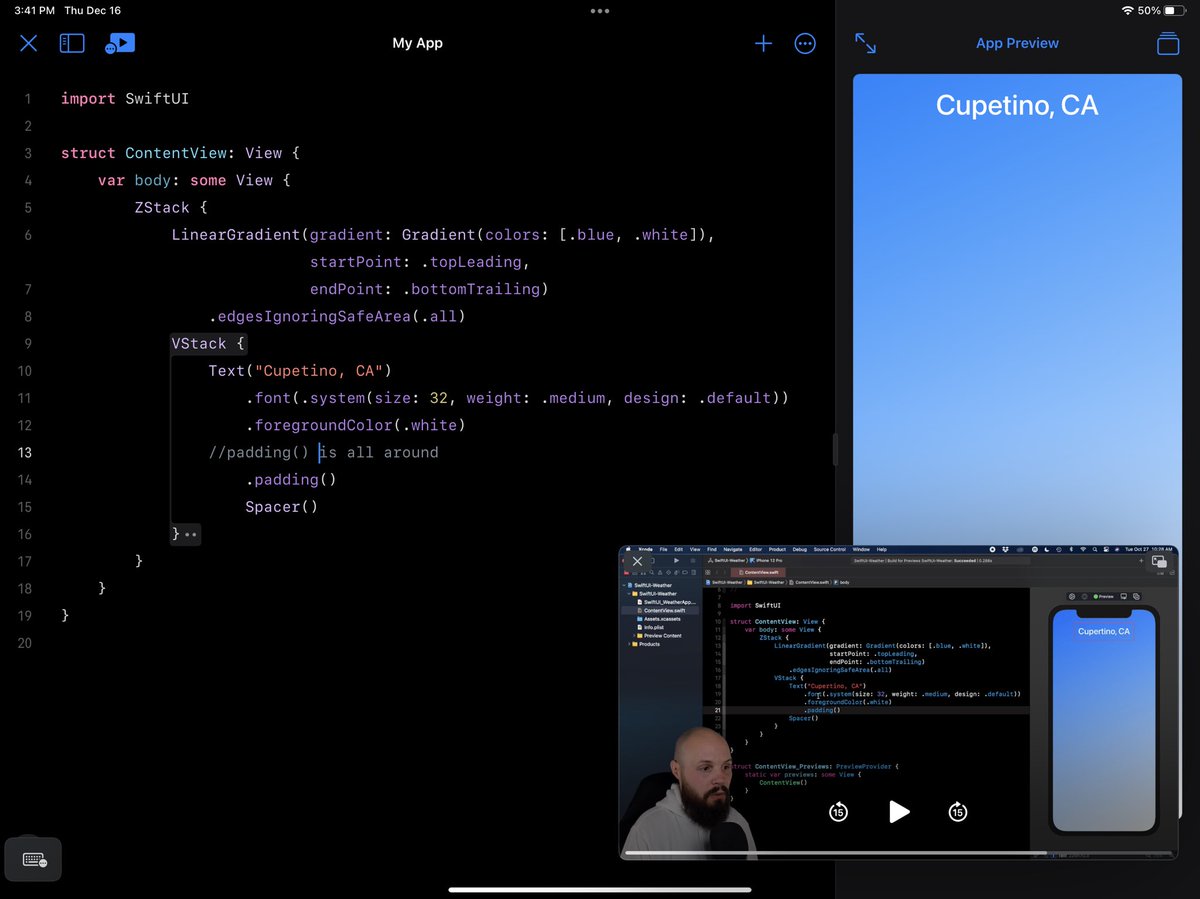Screen dimensions: 1200x899
Task: Open the ellipsis menu on the video overlay
Action: (600, 10)
